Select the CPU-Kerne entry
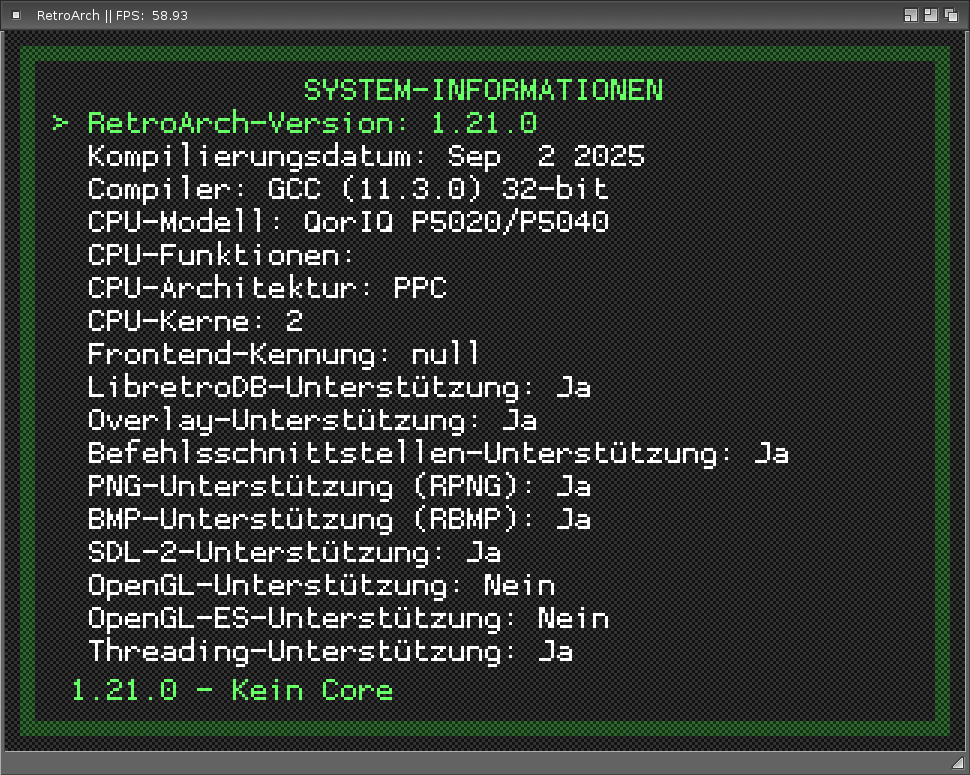The width and height of the screenshot is (970, 775). 195,321
